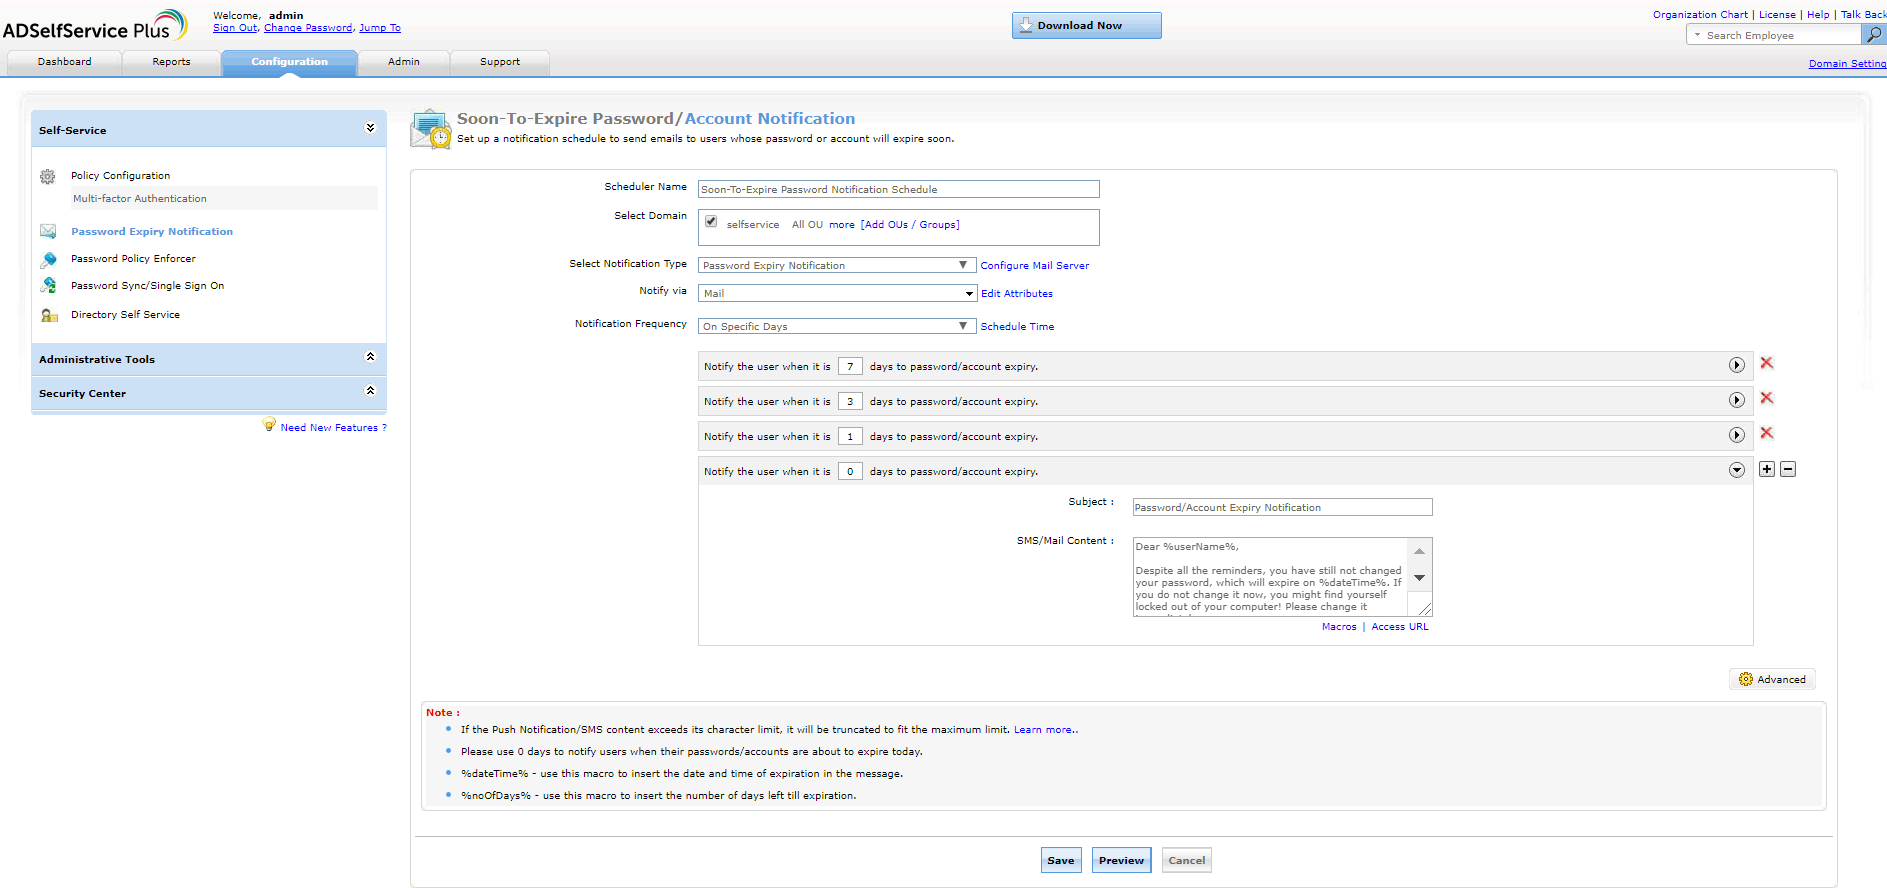Expand the 7 days notification details
The width and height of the screenshot is (1887, 888).
[x=1737, y=365]
